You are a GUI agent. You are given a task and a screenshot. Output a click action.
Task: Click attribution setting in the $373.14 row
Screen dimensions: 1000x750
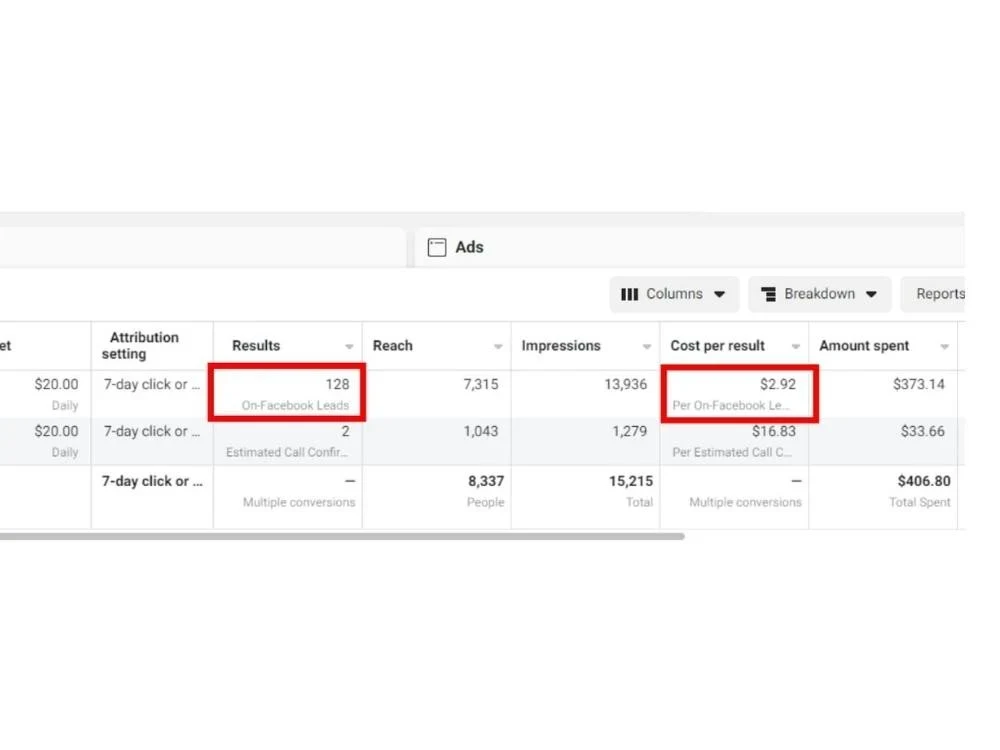click(x=152, y=384)
